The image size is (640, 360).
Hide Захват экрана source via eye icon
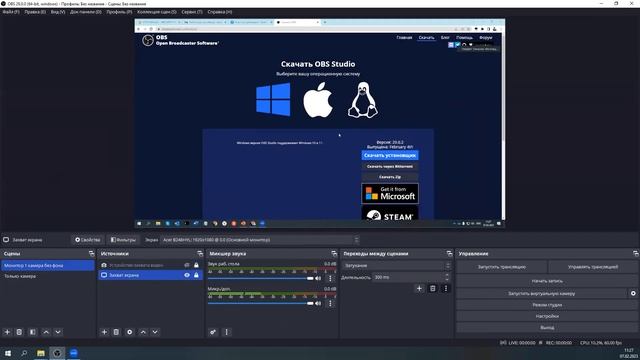(x=187, y=275)
